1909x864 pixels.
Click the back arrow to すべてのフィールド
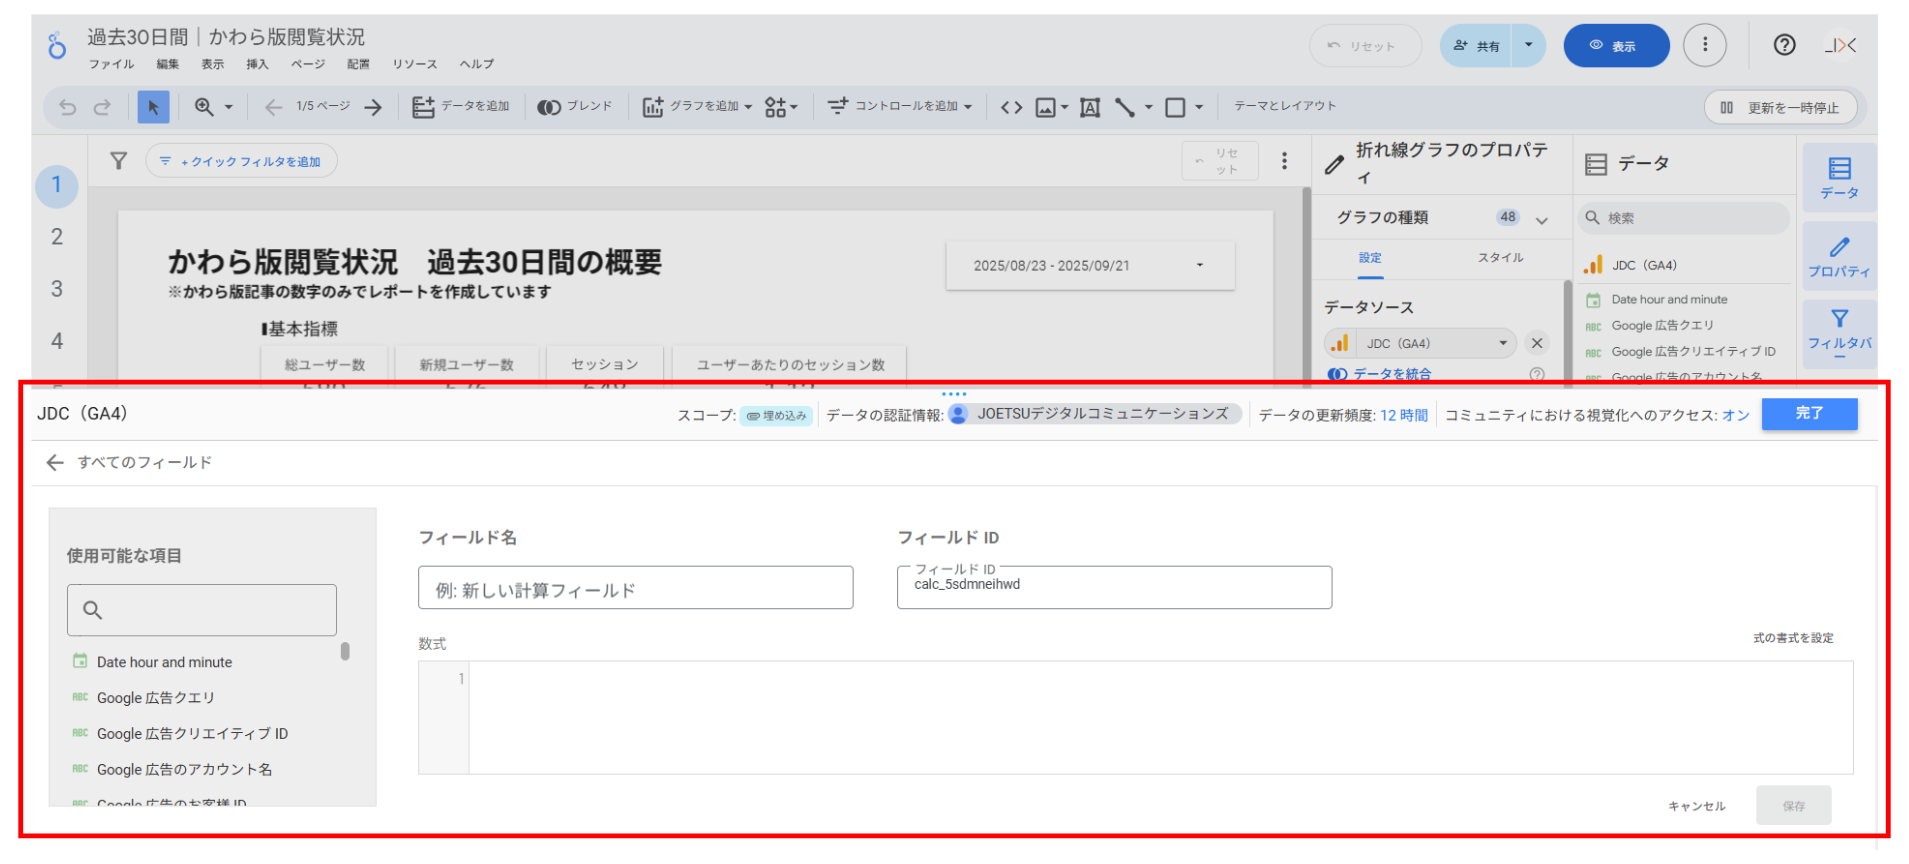click(x=55, y=462)
